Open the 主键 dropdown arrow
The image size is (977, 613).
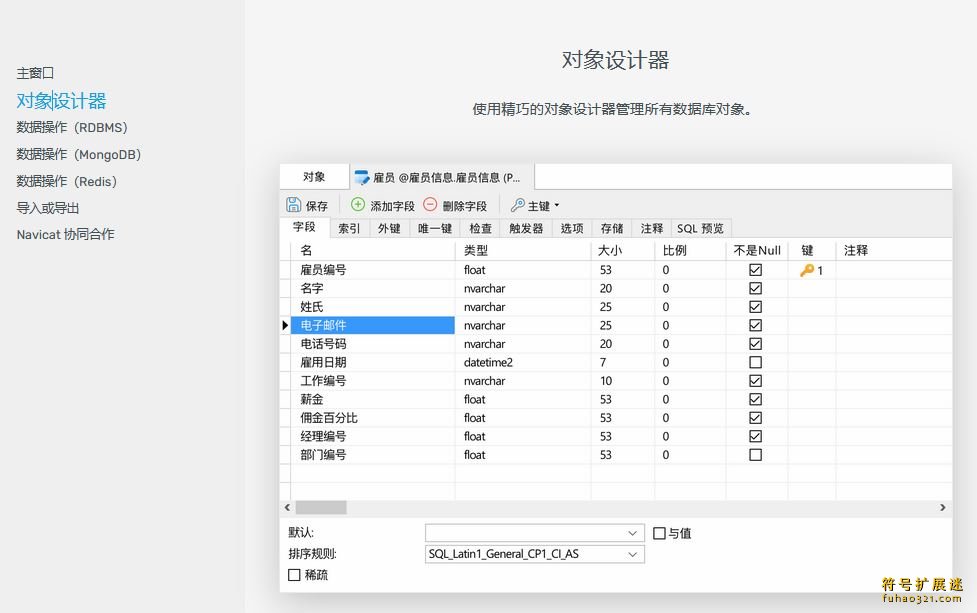pyautogui.click(x=557, y=205)
